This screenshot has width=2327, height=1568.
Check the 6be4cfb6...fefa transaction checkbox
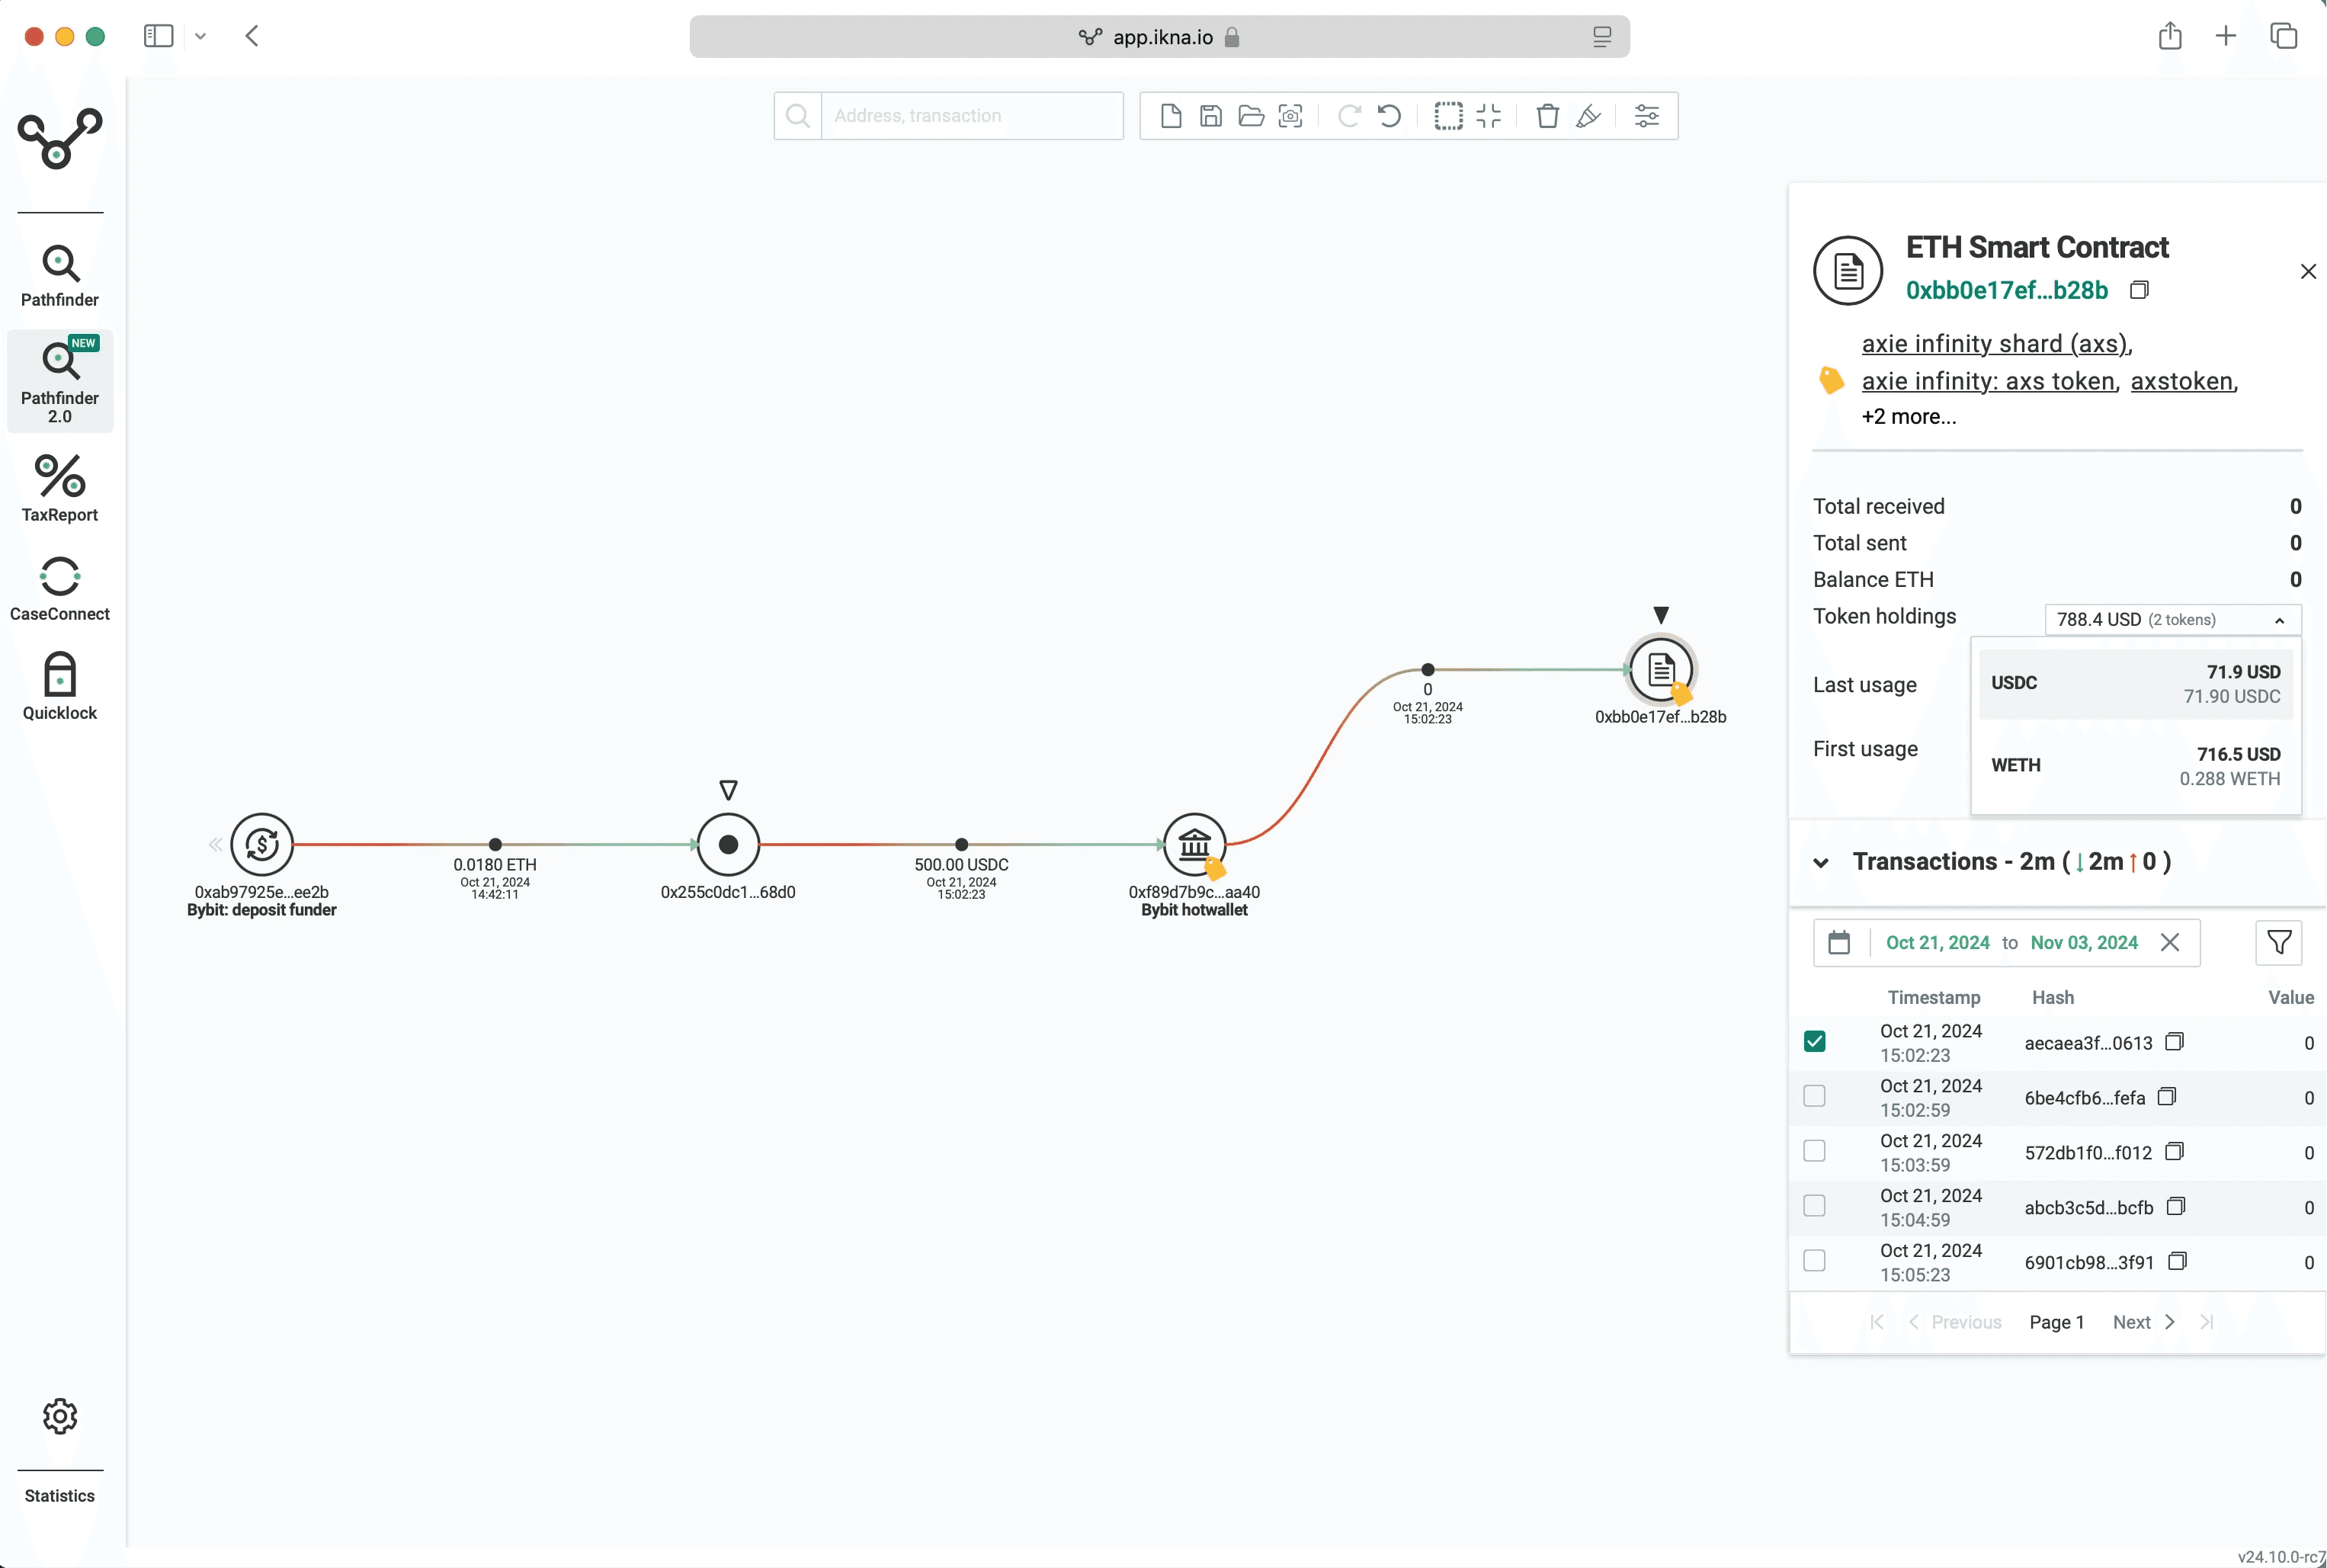click(x=1814, y=1096)
